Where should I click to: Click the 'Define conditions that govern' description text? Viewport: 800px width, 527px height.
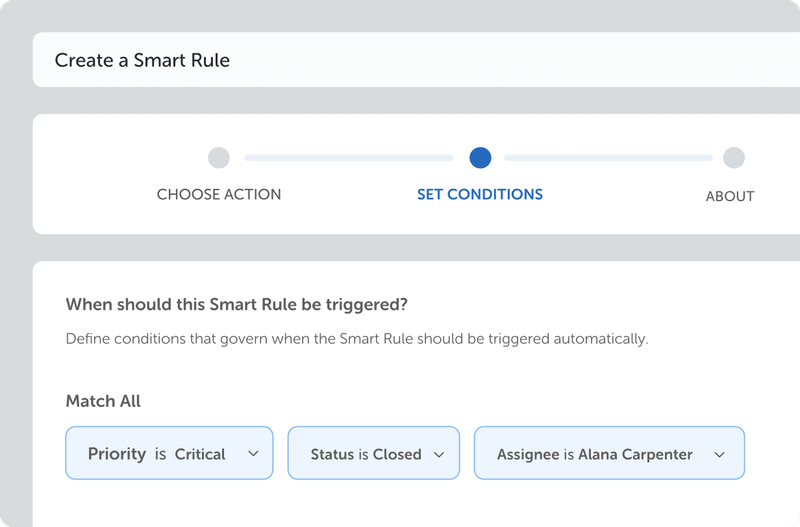tap(357, 338)
